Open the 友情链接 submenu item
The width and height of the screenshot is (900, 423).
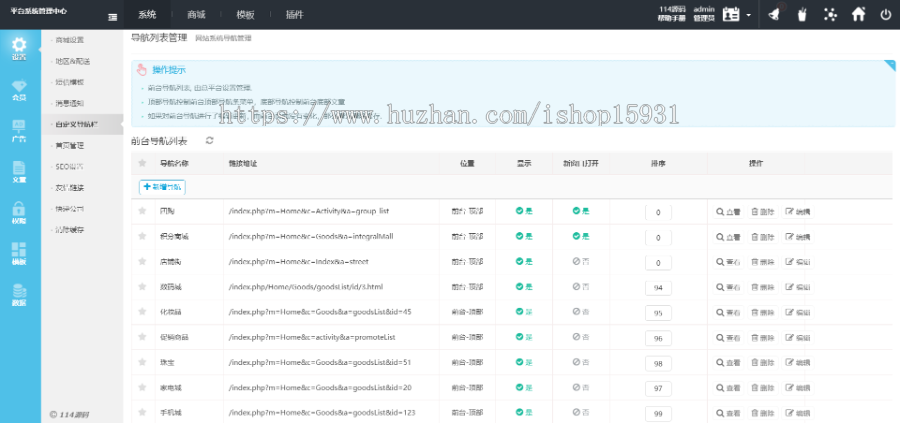[69, 188]
